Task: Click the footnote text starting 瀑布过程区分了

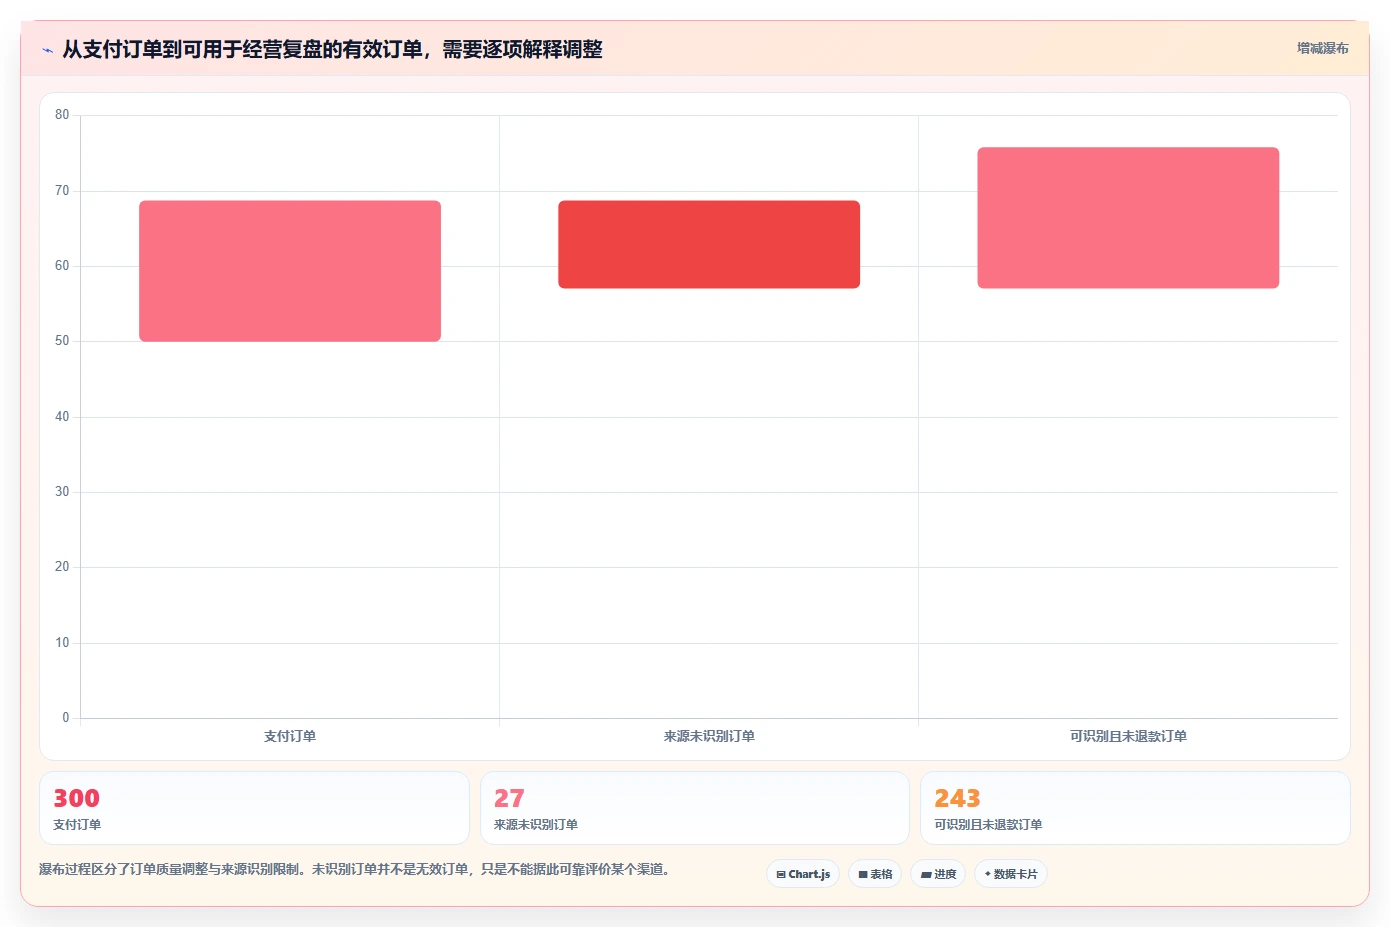Action: 354,869
